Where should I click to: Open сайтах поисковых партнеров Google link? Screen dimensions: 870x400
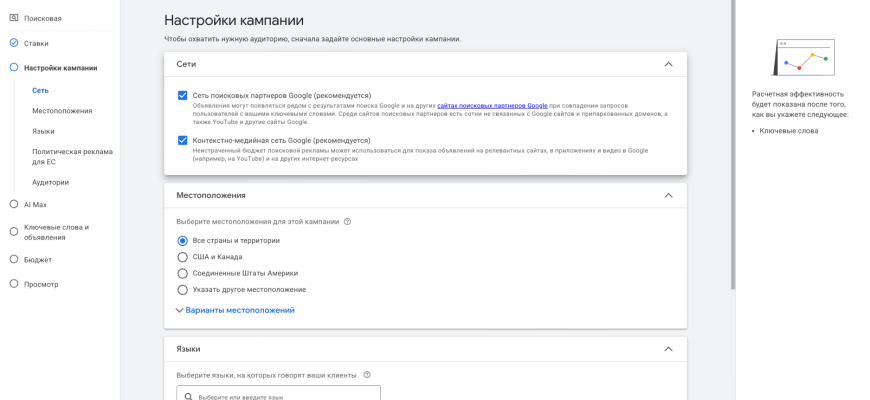tap(492, 105)
